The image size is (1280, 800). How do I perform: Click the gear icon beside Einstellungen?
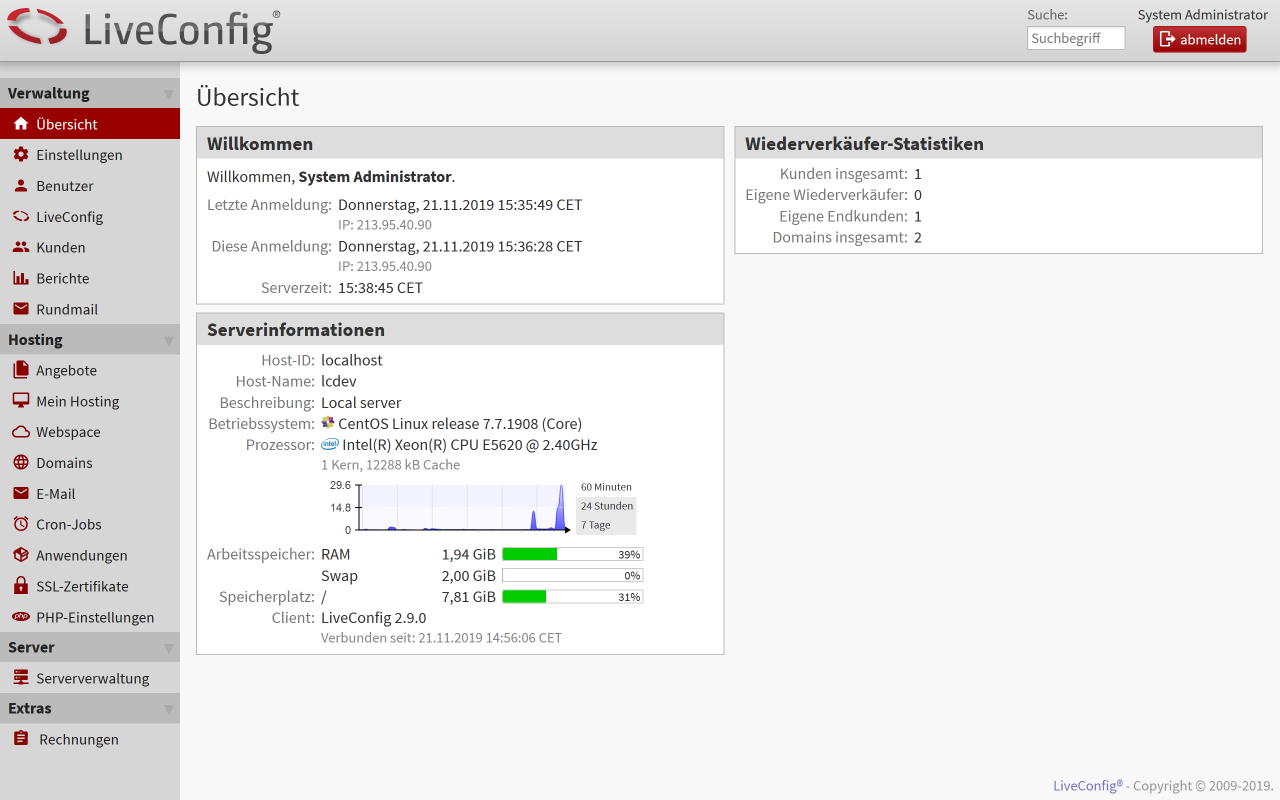click(x=20, y=155)
